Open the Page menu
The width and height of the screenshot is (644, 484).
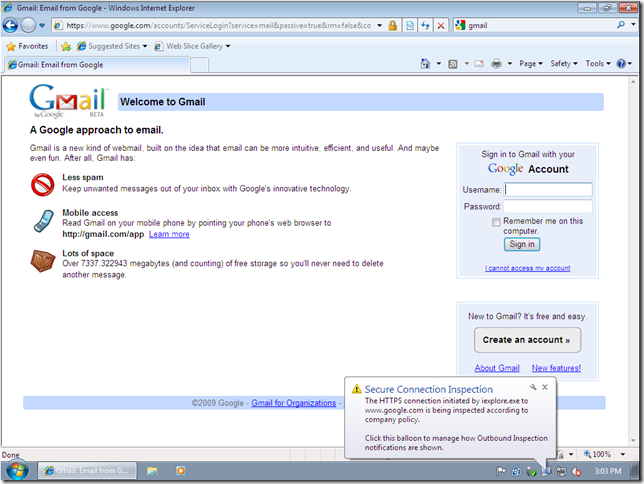pyautogui.click(x=531, y=64)
